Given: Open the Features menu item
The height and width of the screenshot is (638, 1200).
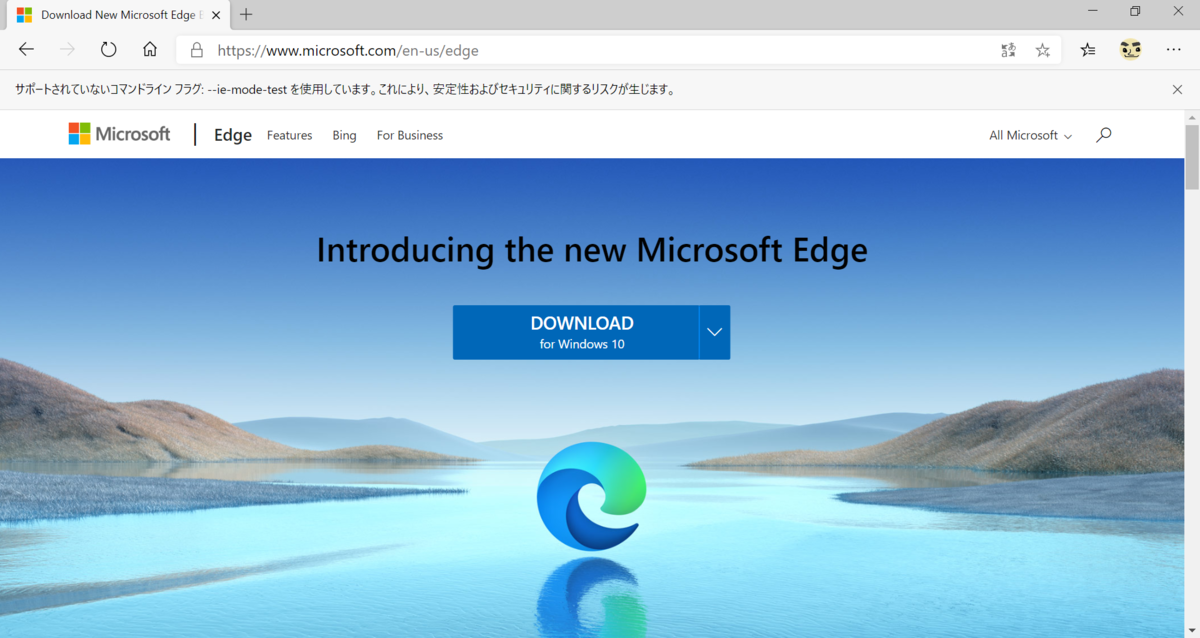Looking at the screenshot, I should tap(289, 135).
